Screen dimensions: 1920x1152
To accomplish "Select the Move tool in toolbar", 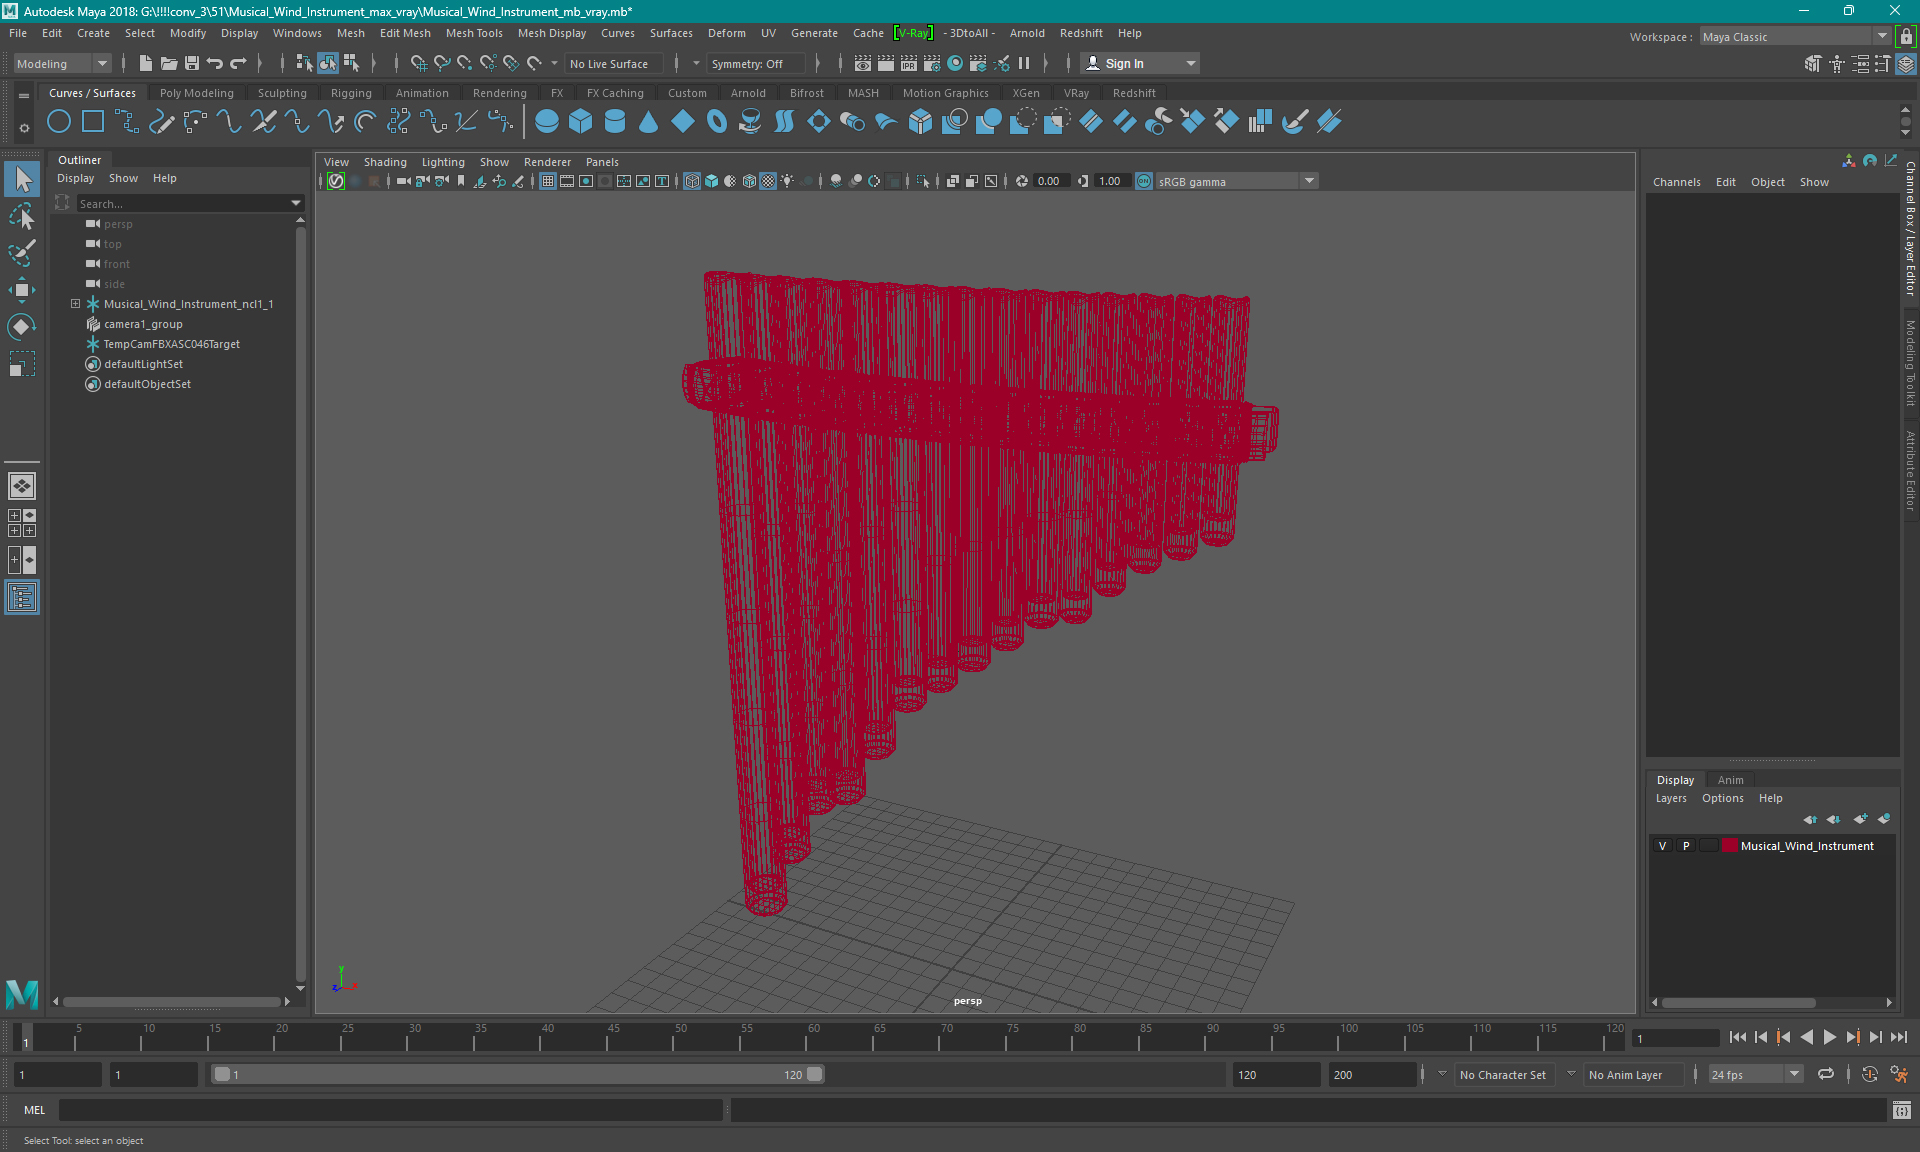I will click(21, 291).
